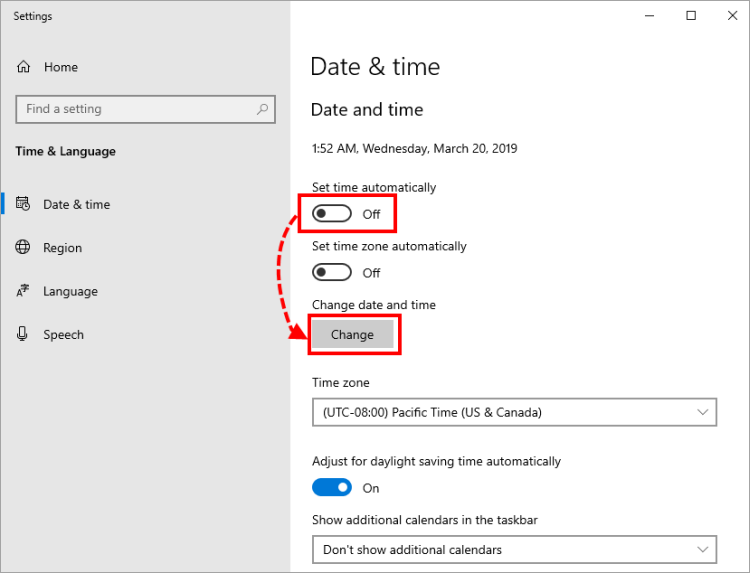Click Show additional calendars in taskbar label
The image size is (750, 573).
point(425,520)
